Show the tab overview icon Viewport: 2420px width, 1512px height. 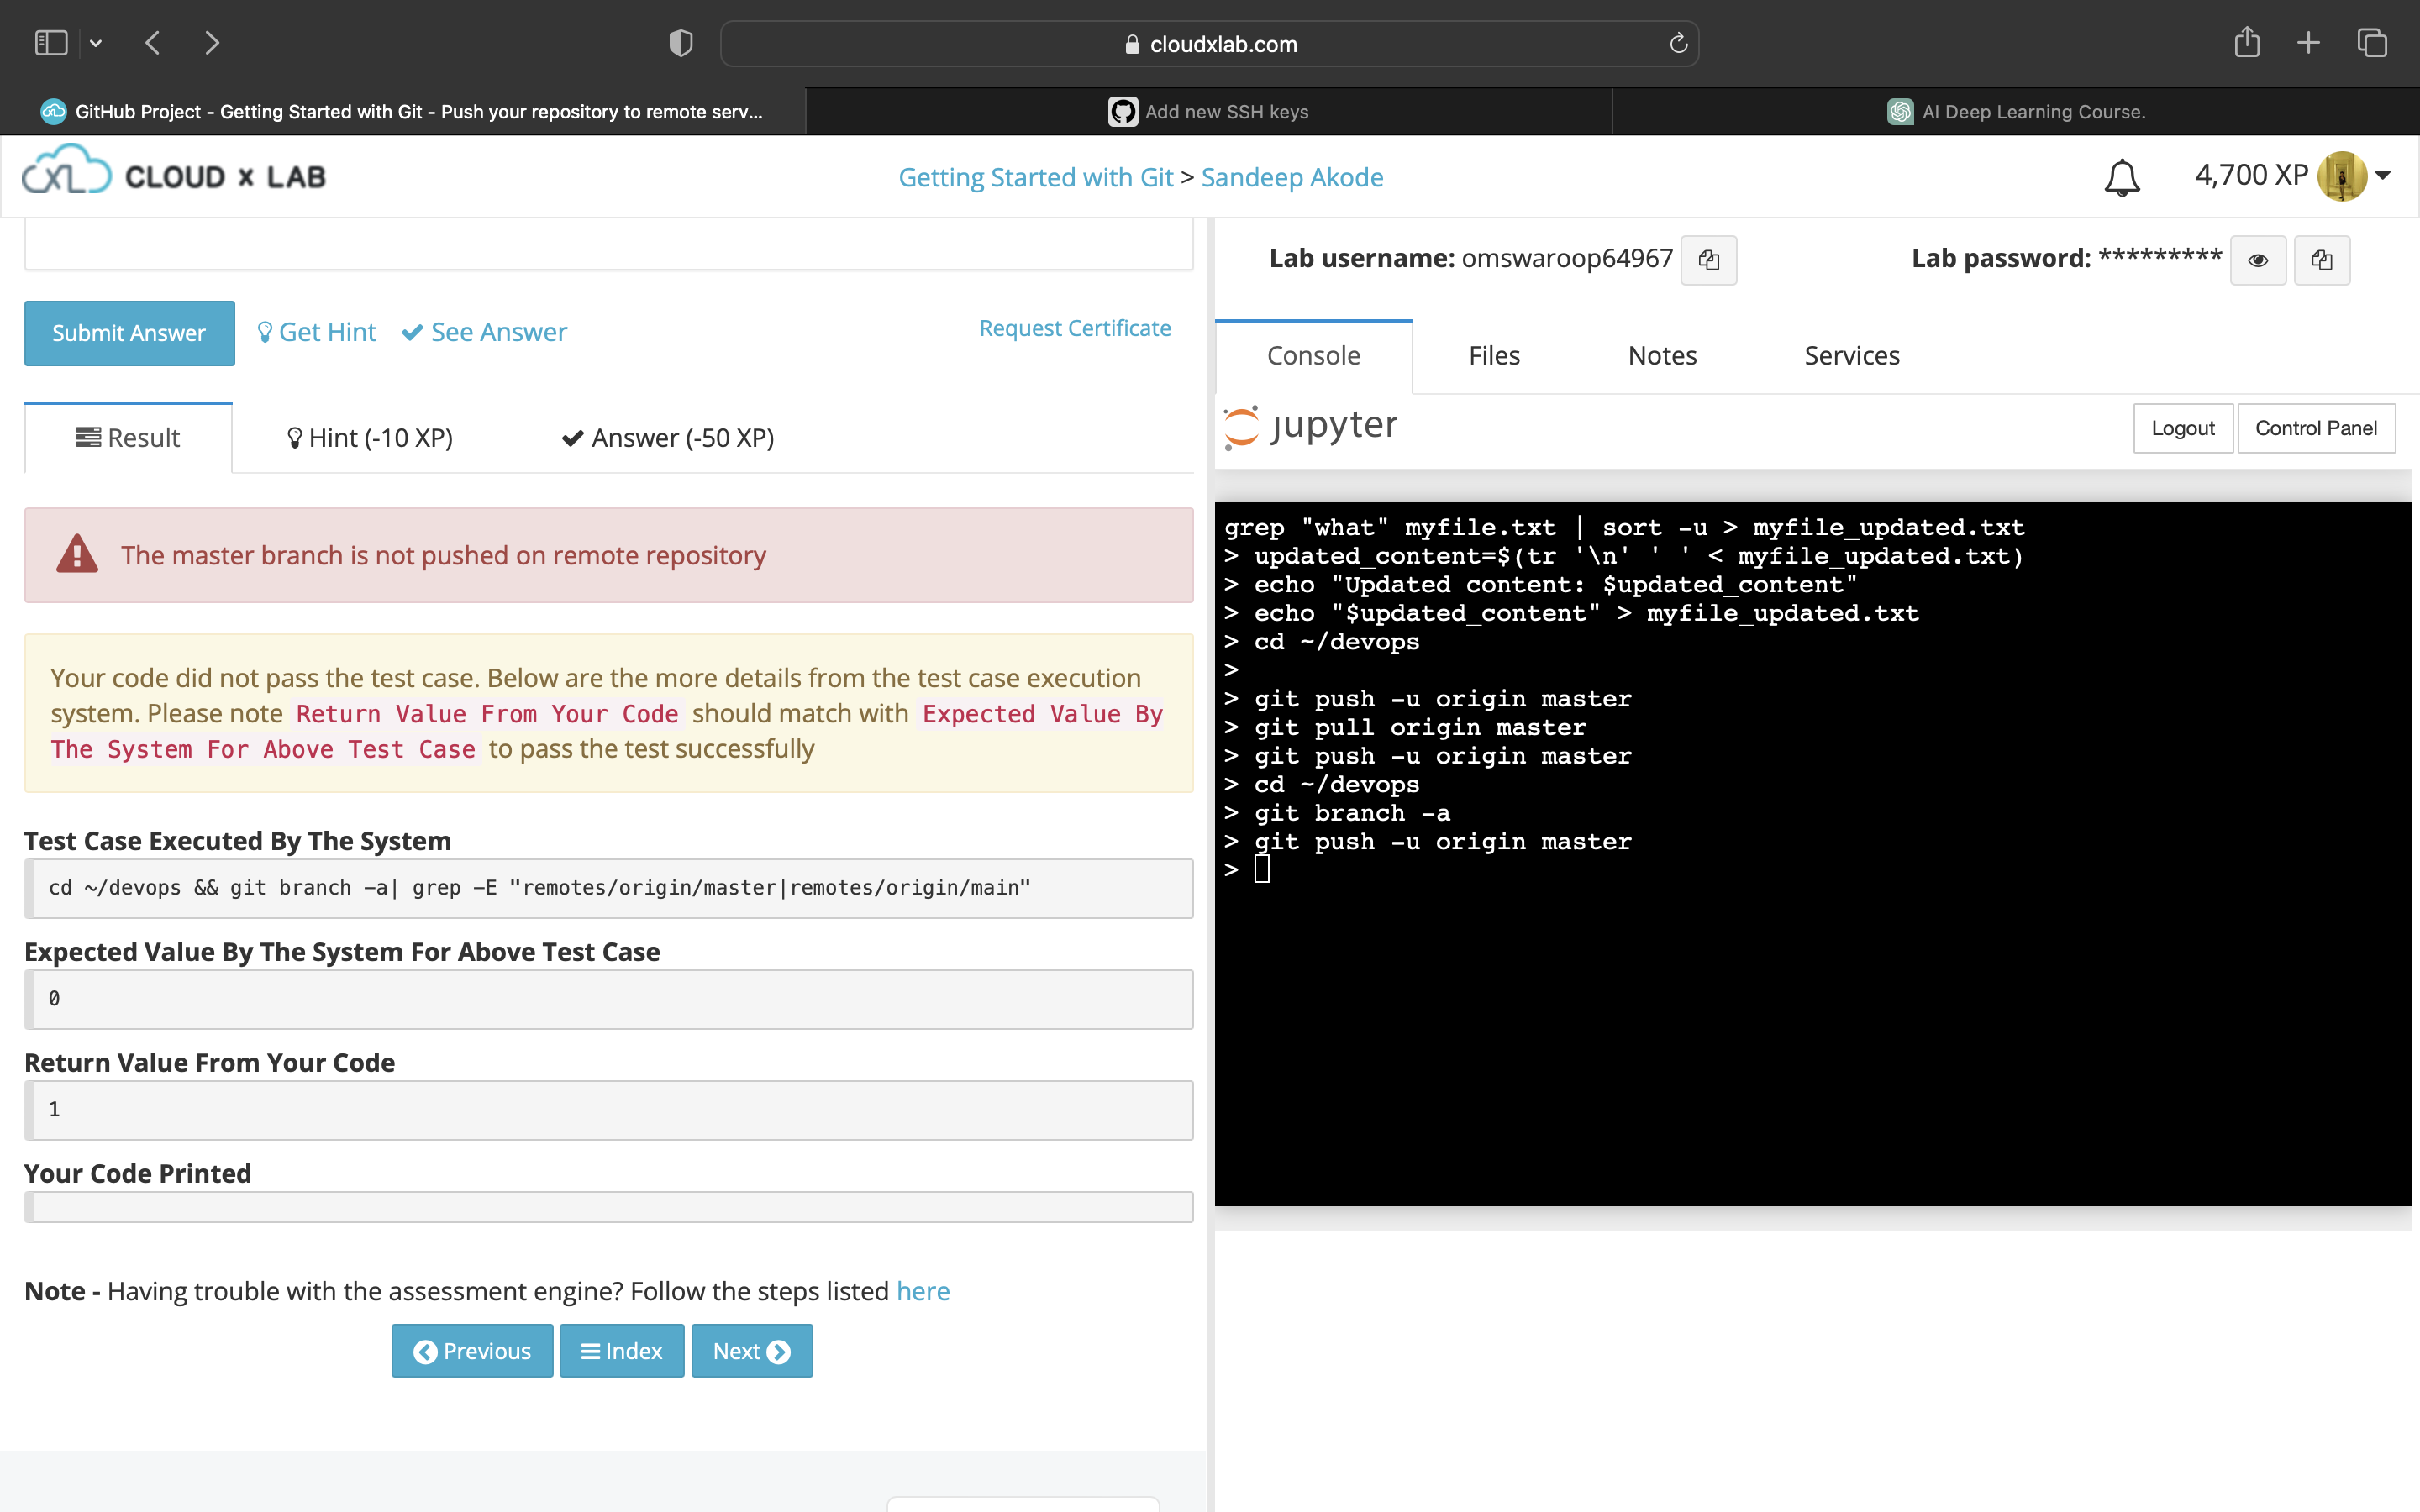[2372, 43]
